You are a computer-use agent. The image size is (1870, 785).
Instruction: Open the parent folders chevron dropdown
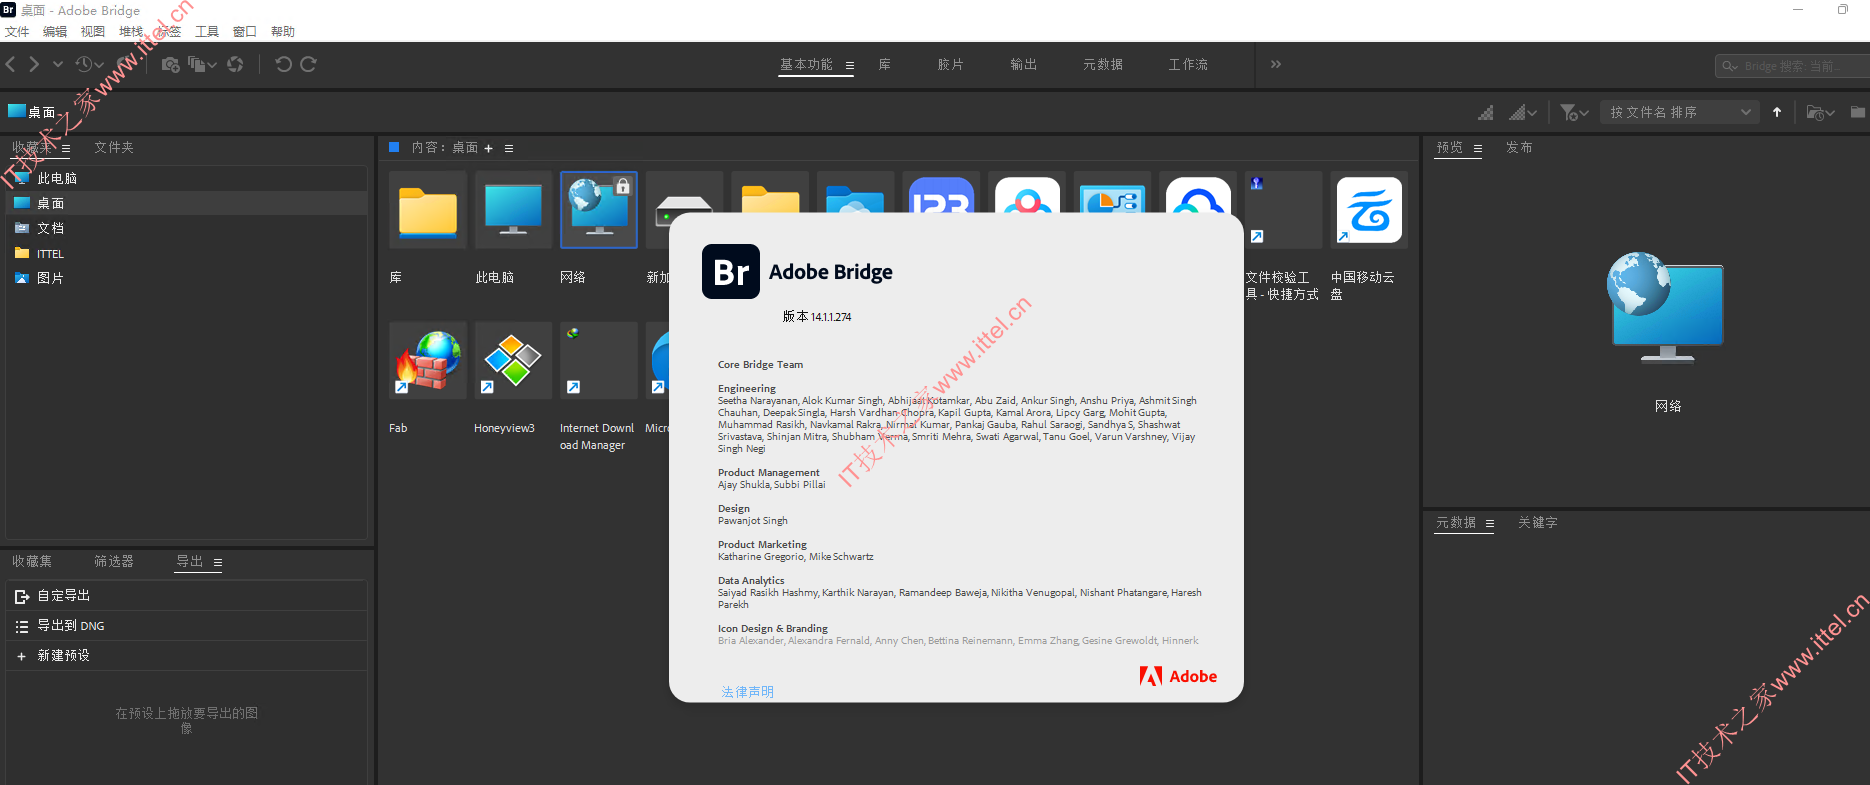click(x=57, y=64)
